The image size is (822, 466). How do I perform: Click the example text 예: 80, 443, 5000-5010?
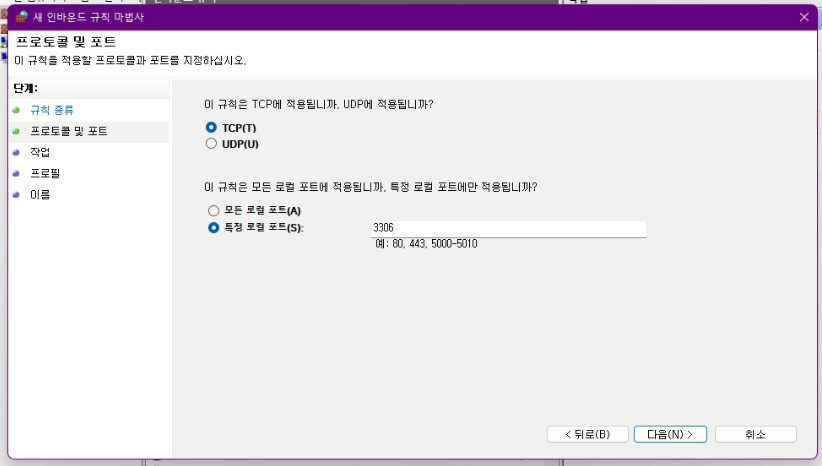[426, 244]
